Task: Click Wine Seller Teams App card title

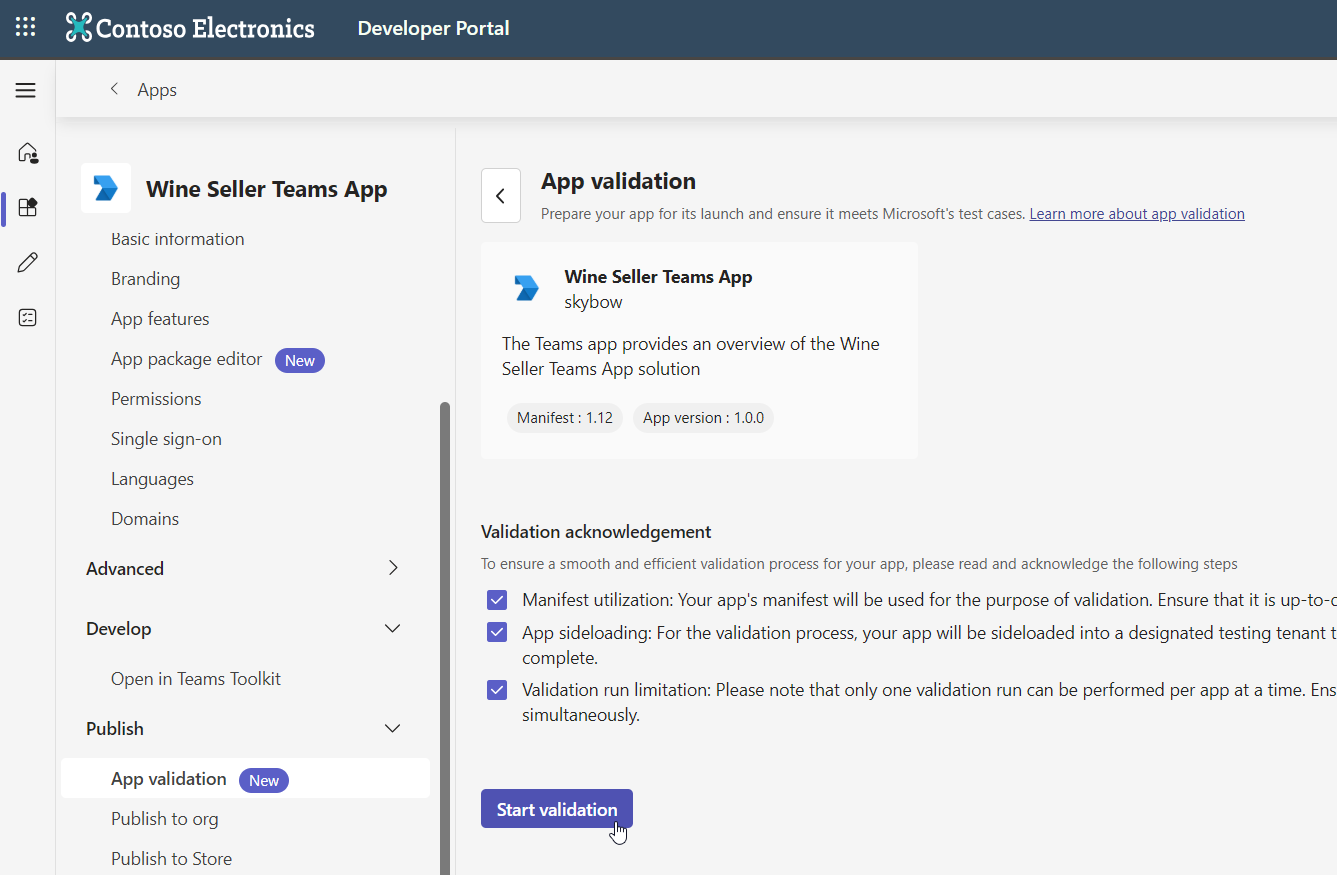Action: (658, 277)
